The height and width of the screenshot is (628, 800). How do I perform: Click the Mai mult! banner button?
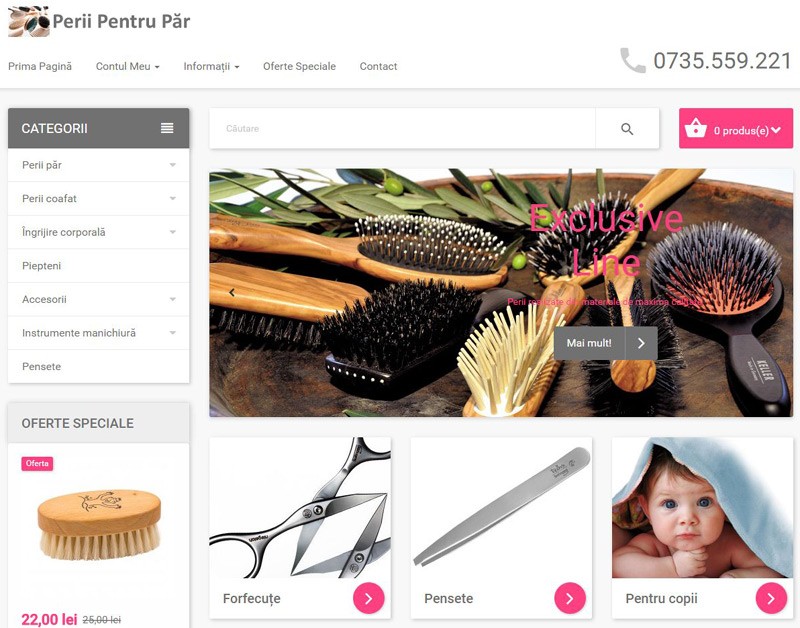point(606,343)
